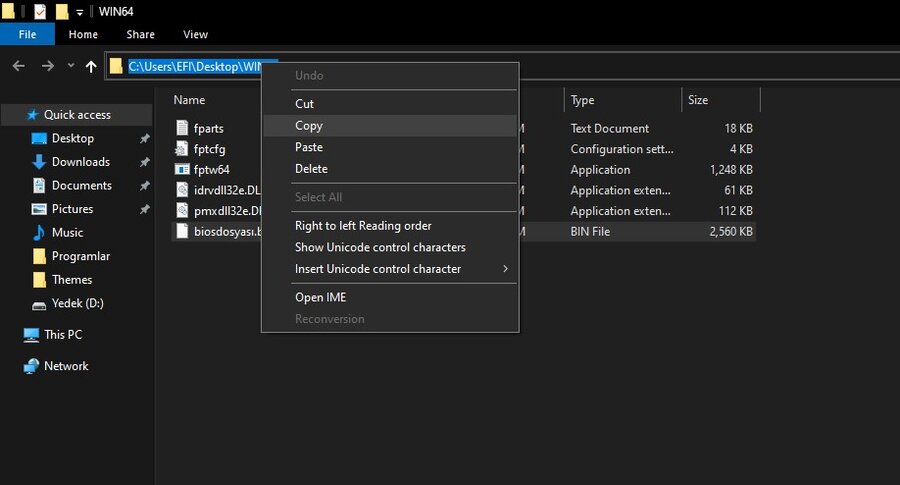Toggle Right to left Reading order
900x485 pixels.
(363, 226)
